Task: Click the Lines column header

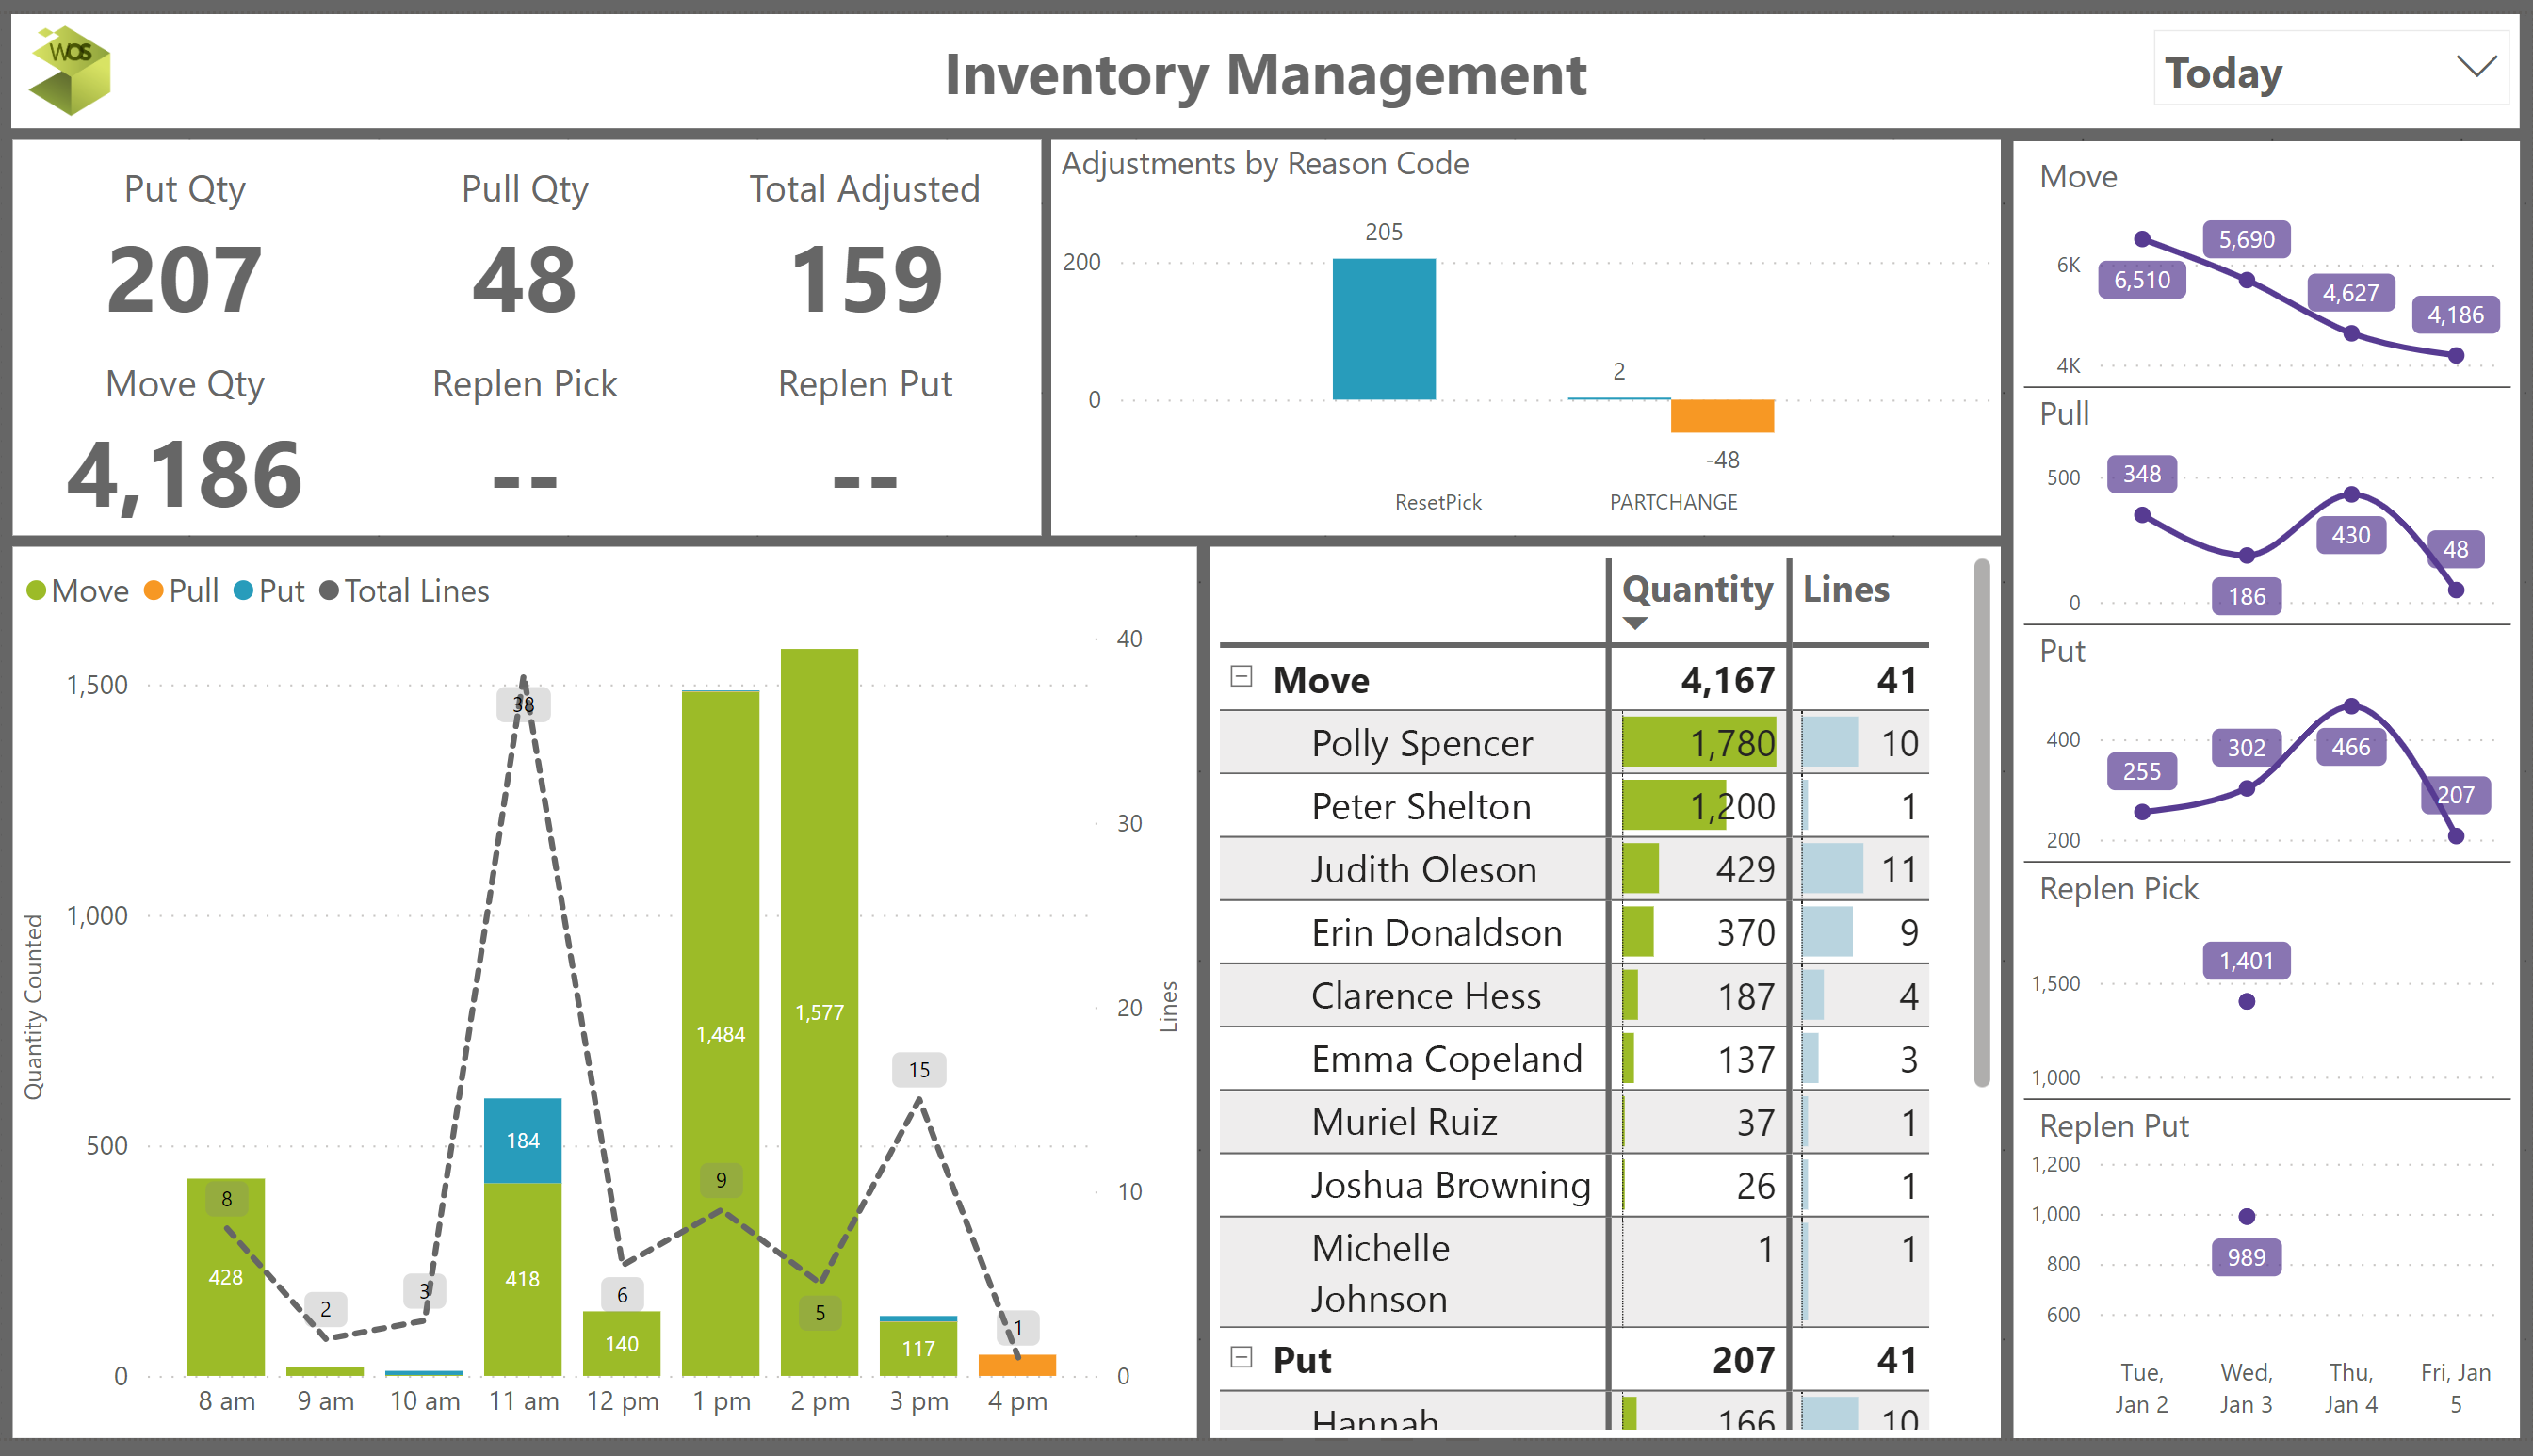Action: (x=1845, y=589)
